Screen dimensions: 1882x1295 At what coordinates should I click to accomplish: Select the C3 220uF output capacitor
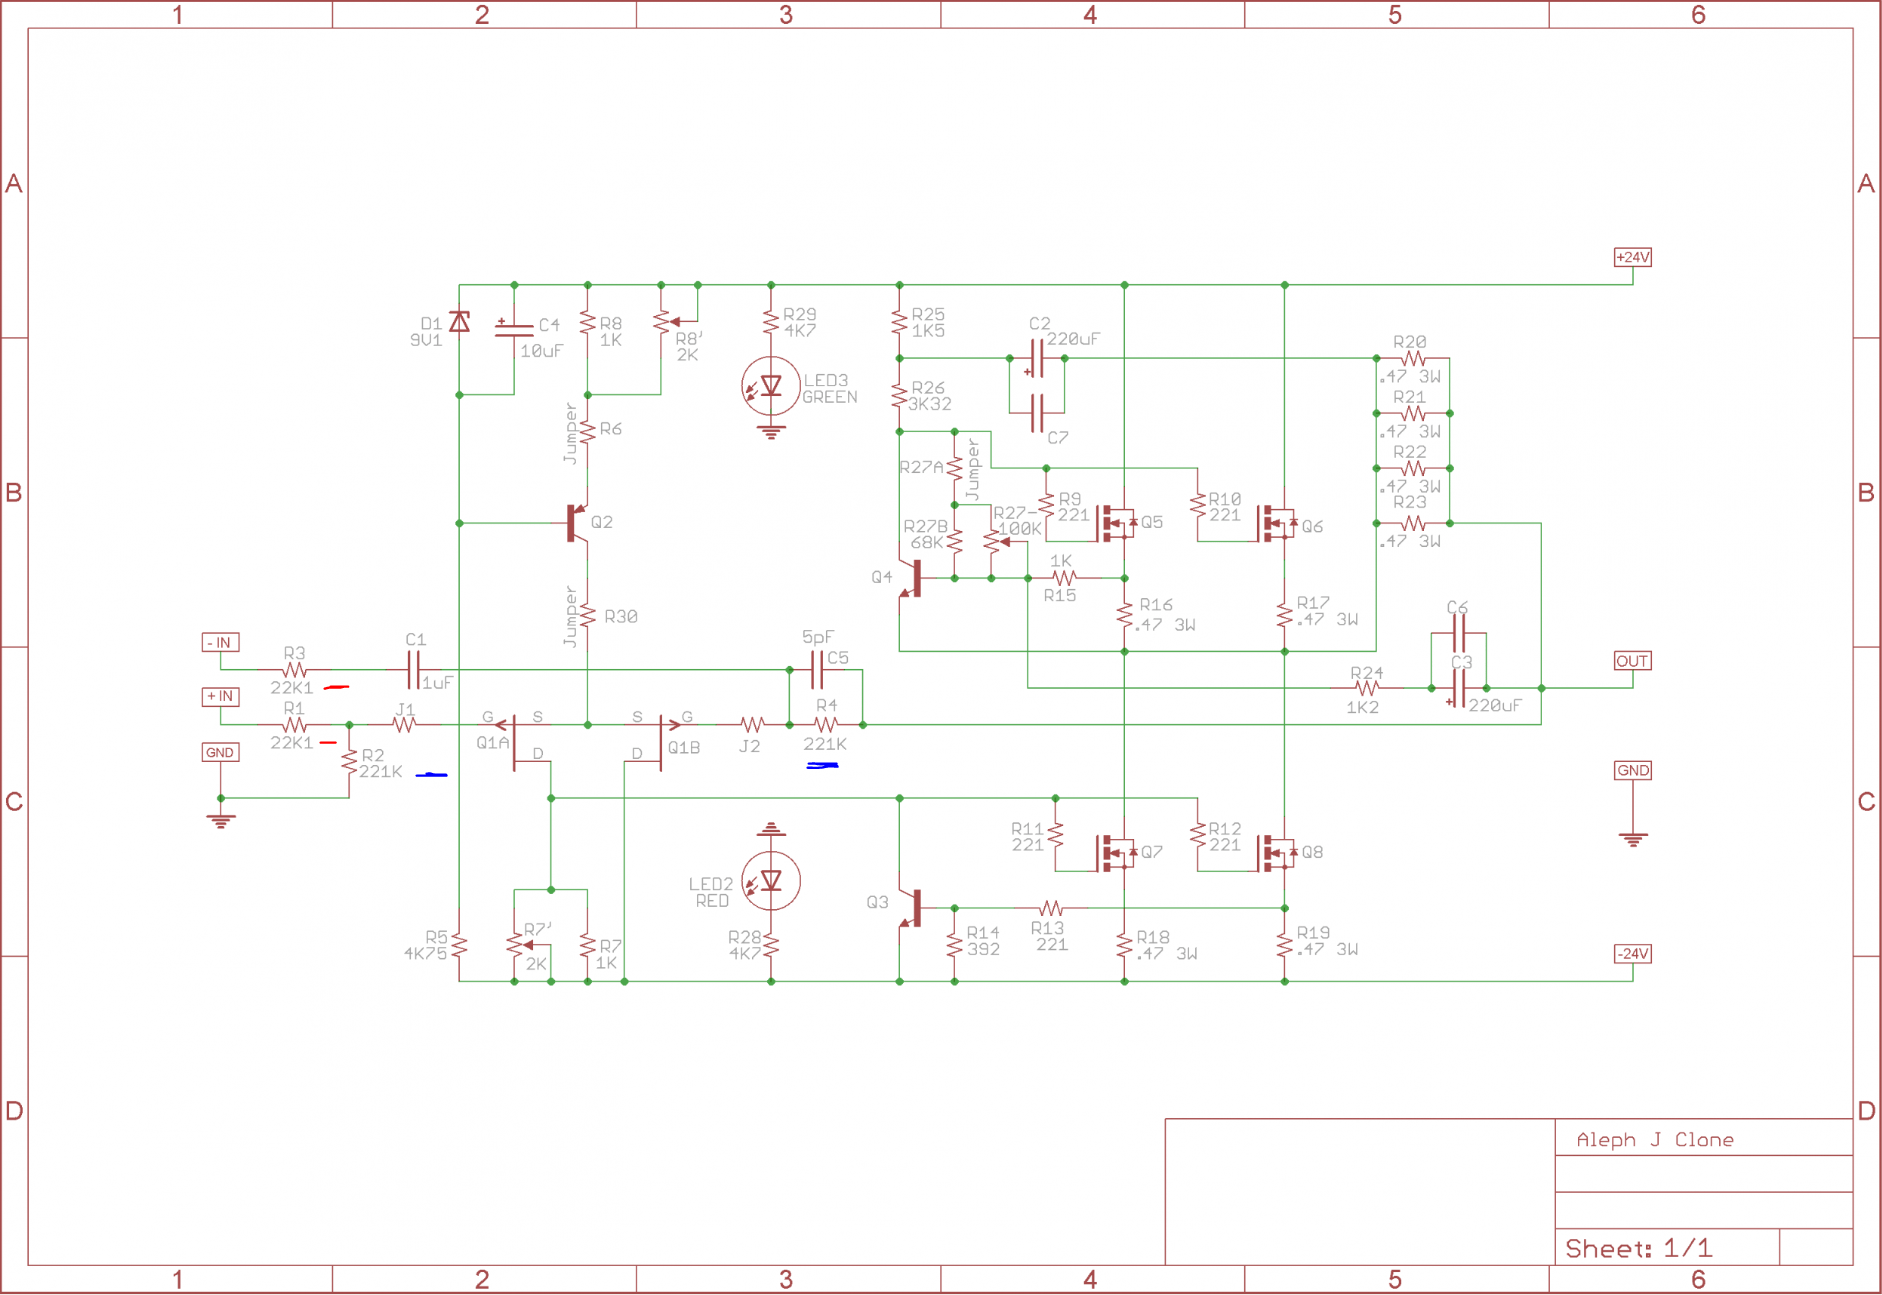[1459, 688]
